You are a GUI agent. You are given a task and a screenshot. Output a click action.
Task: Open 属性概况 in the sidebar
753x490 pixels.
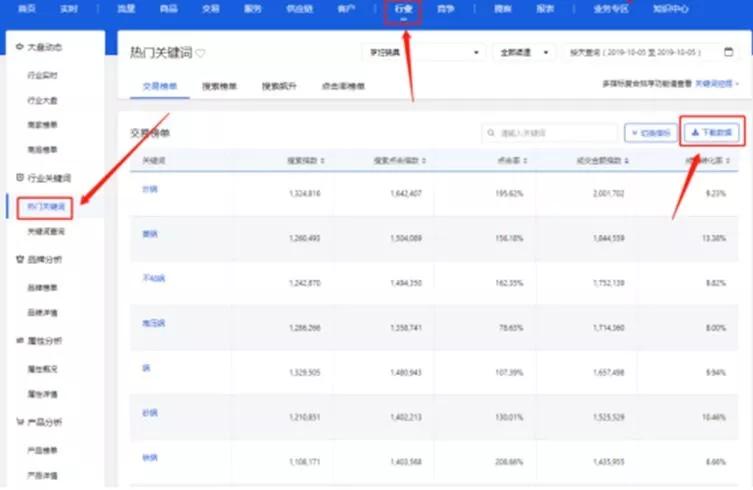(x=42, y=369)
